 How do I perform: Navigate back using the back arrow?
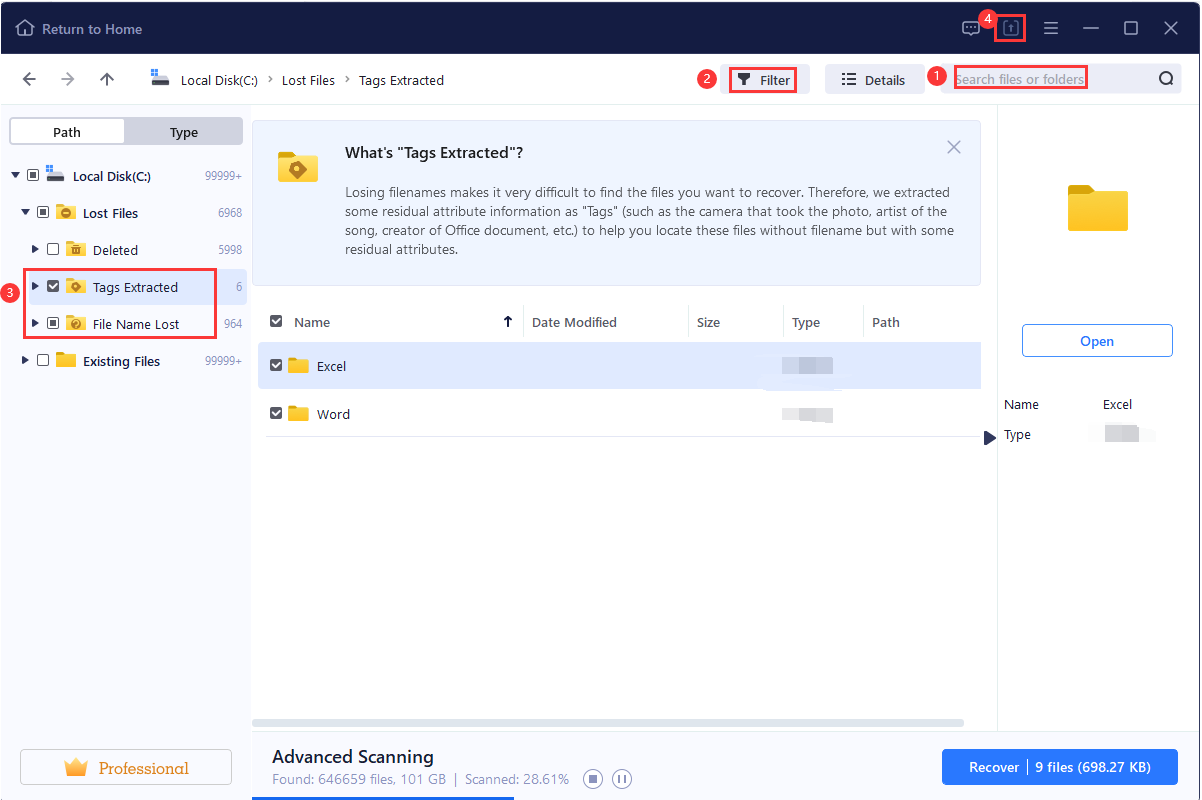(x=29, y=78)
